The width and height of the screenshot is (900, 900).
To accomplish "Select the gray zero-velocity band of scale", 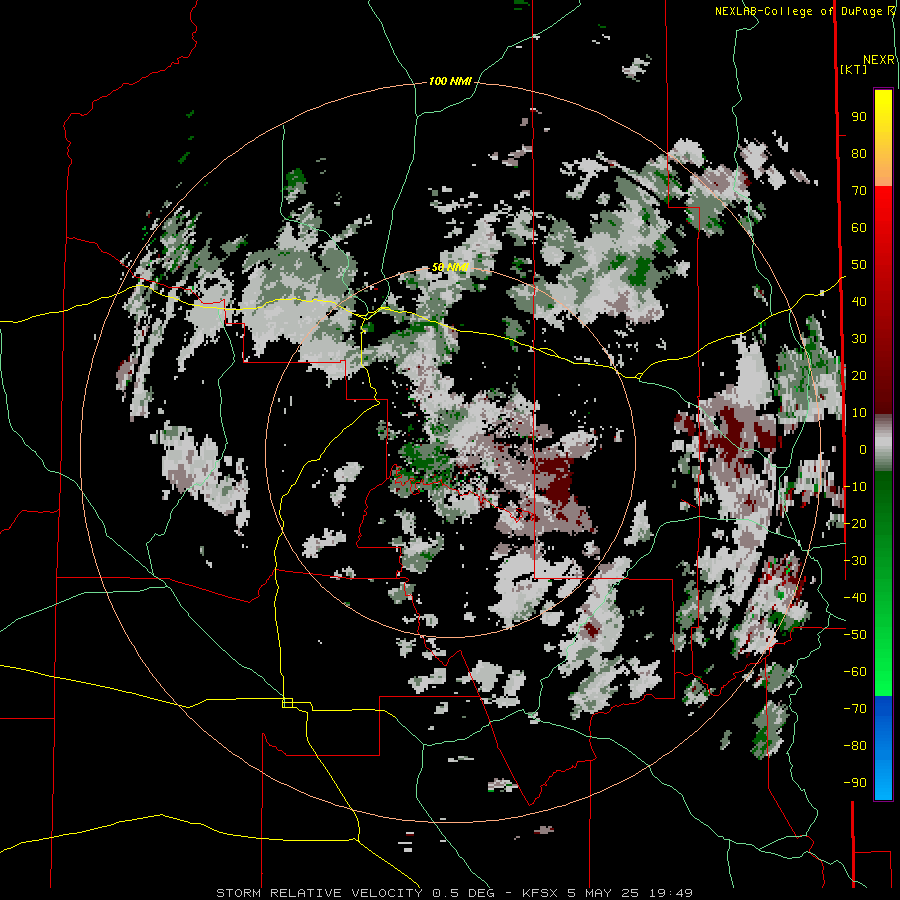I will coord(883,443).
